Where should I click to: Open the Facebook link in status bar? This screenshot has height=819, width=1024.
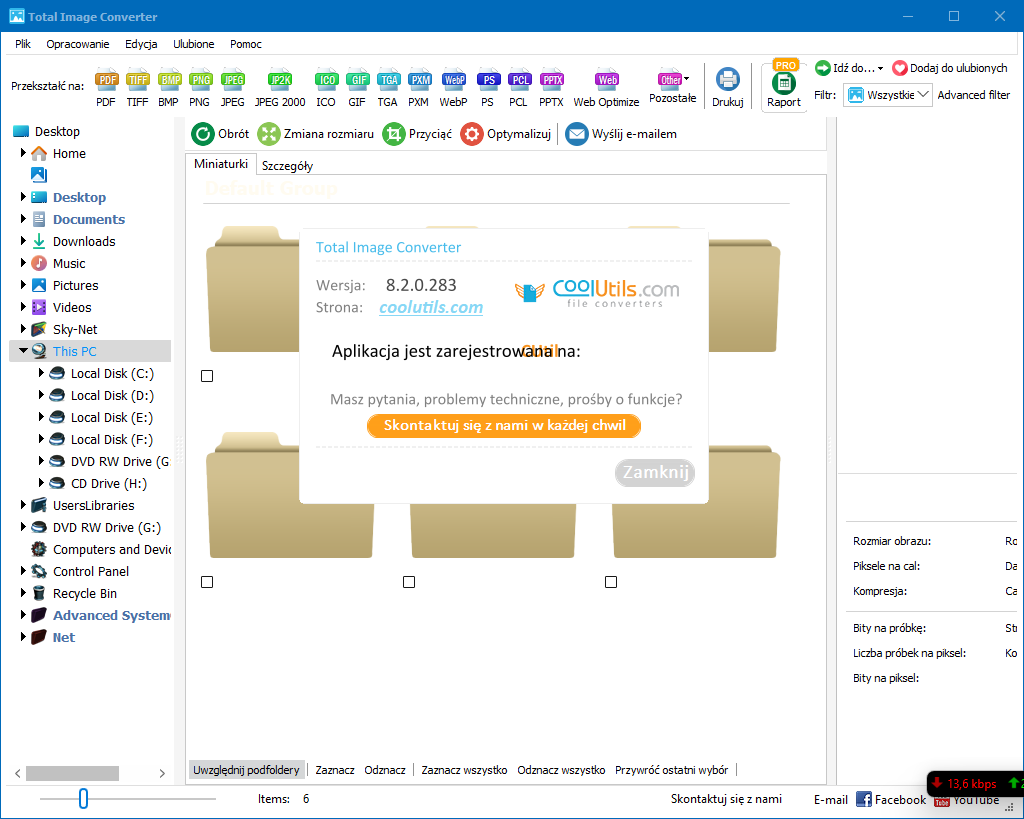pos(891,799)
